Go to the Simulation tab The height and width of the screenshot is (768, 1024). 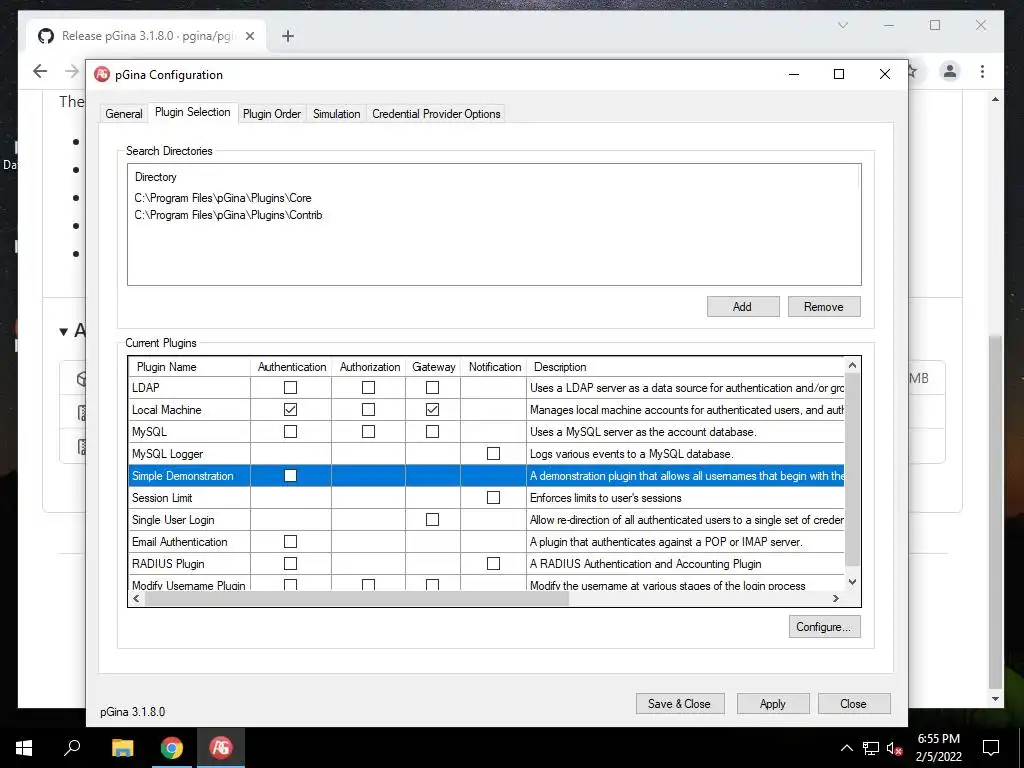pos(336,114)
